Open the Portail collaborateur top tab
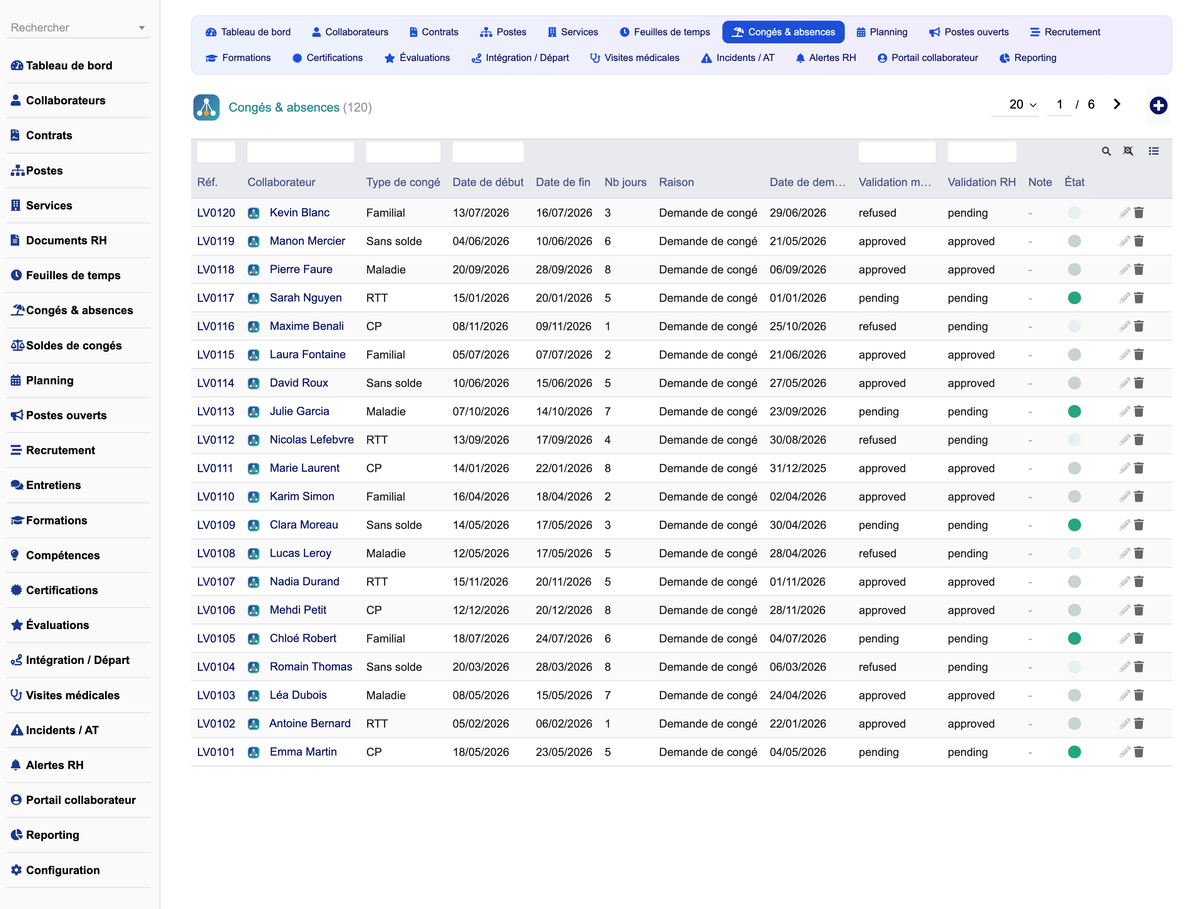This screenshot has width=1200, height=909. [927, 58]
